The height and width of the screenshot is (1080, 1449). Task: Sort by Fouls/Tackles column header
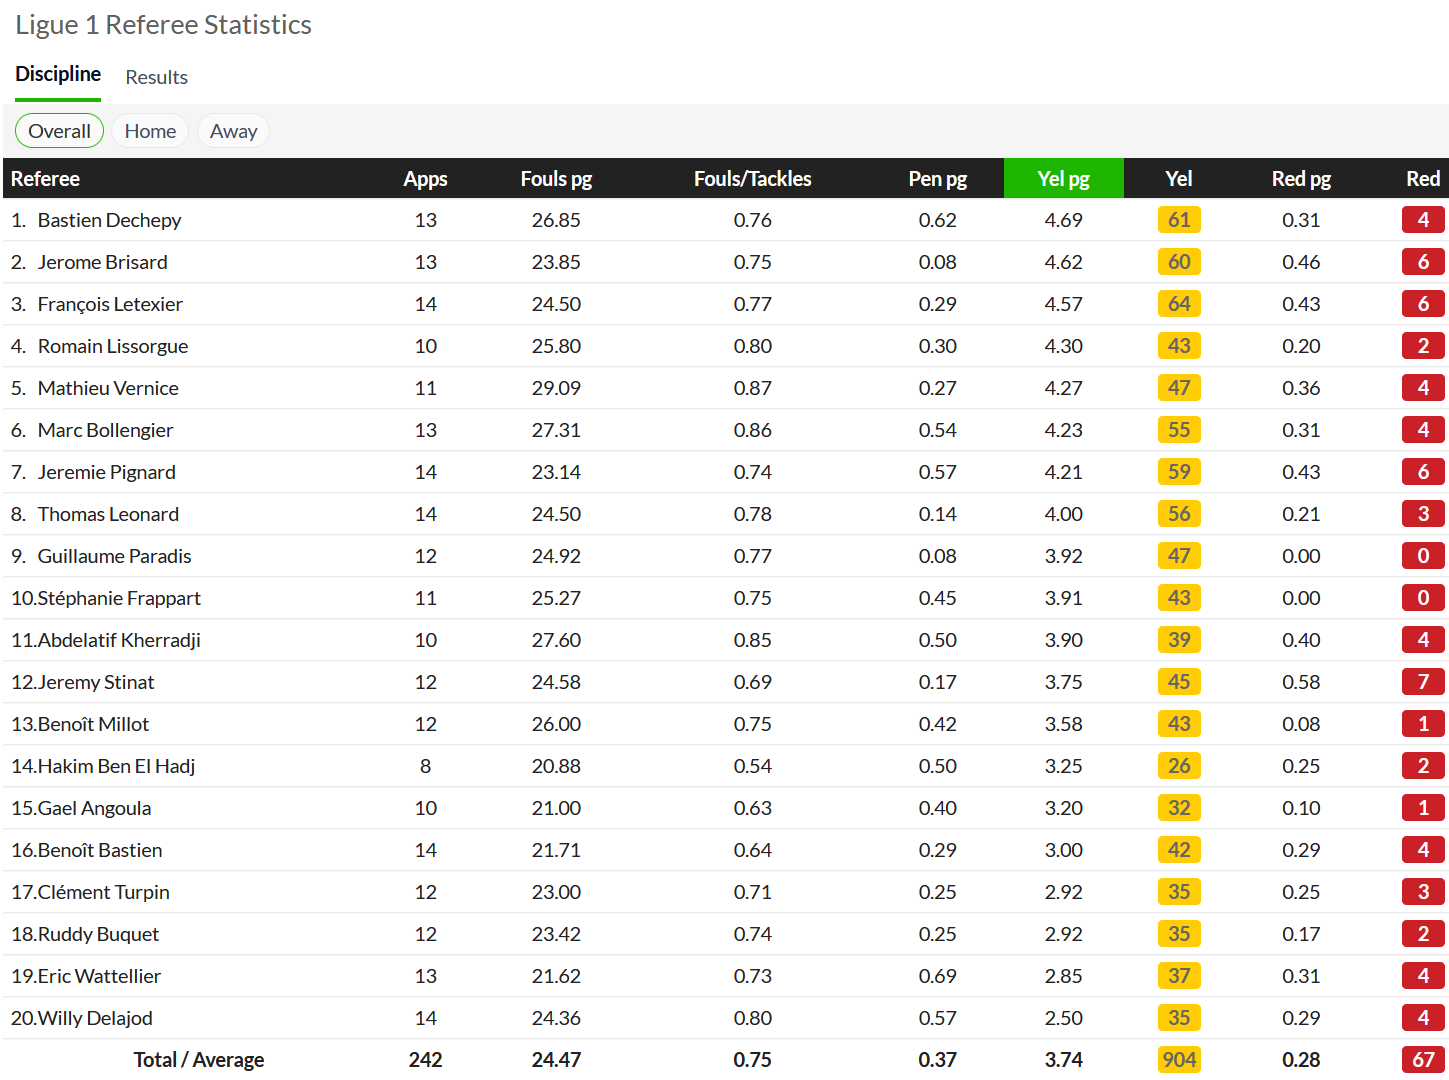[x=752, y=179]
